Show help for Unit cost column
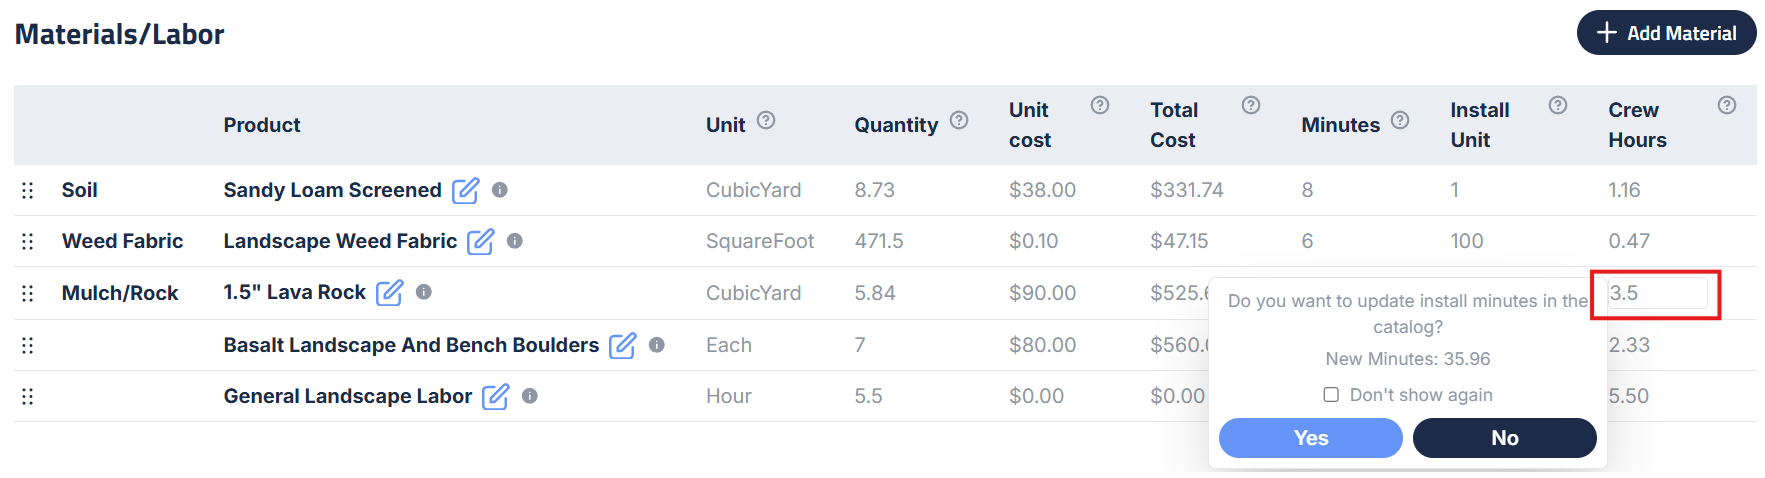 tap(1100, 105)
